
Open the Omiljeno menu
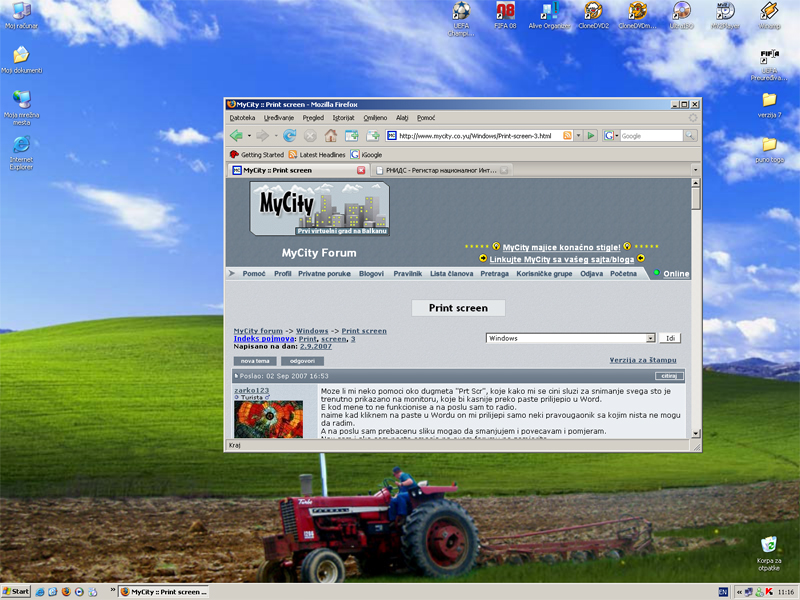click(375, 118)
